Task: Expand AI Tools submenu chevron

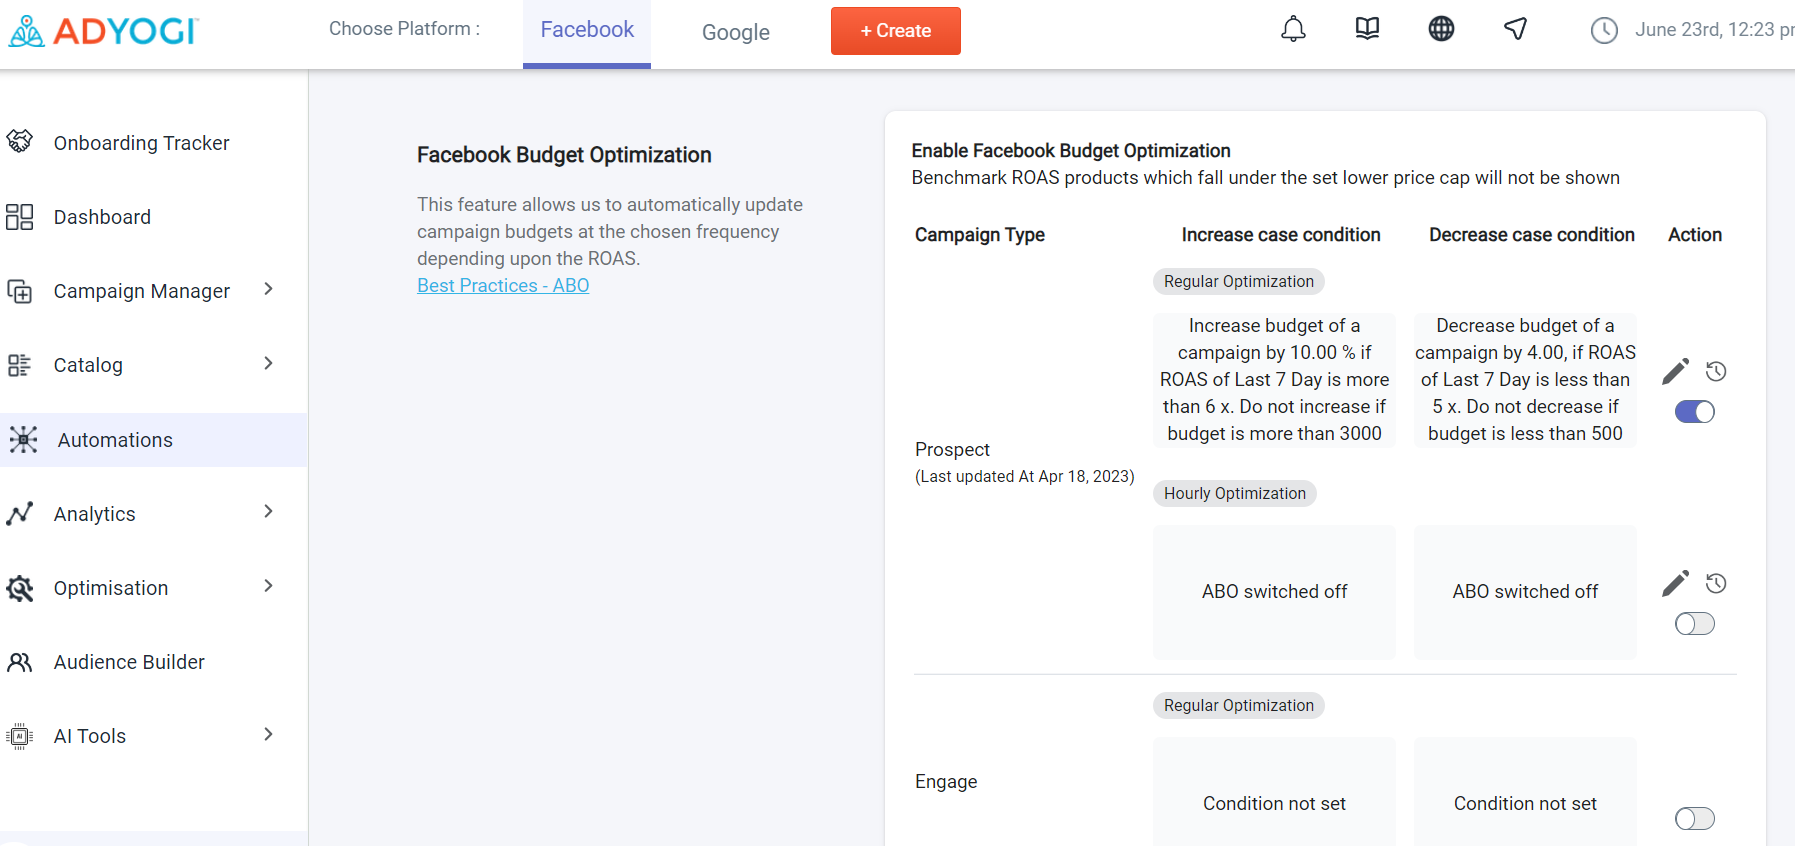Action: (x=268, y=734)
